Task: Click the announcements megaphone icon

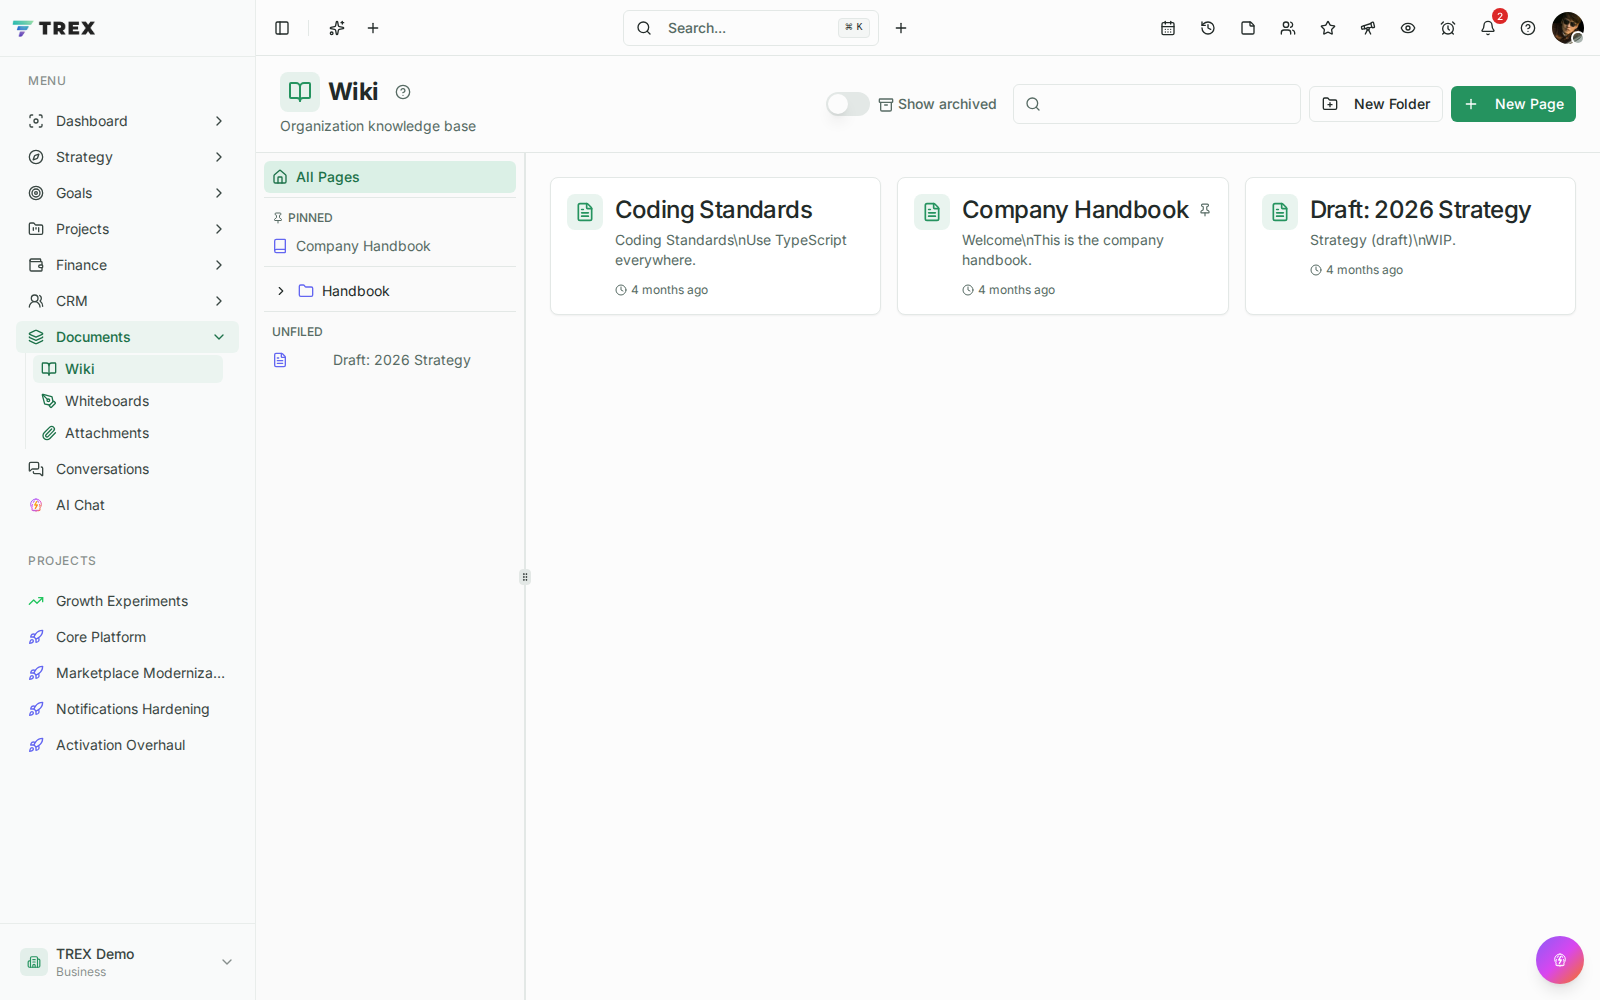Action: click(x=1368, y=28)
